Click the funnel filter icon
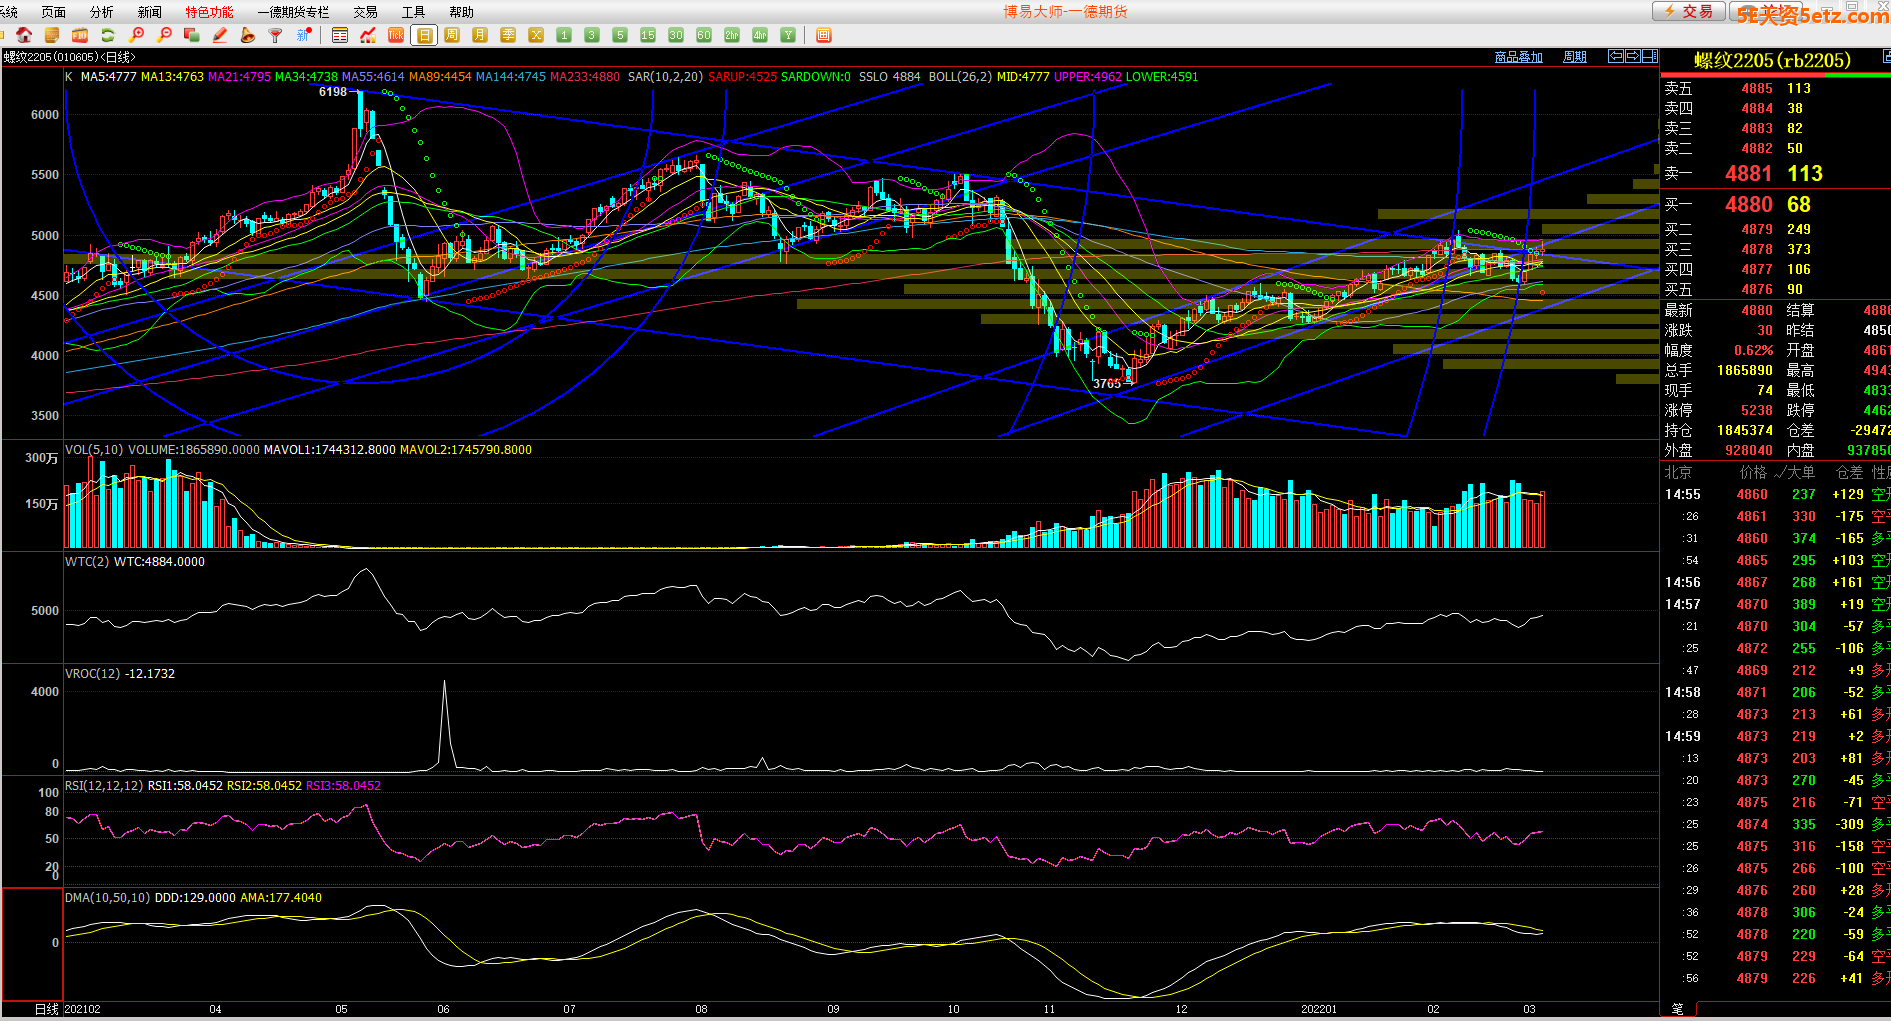 click(276, 35)
